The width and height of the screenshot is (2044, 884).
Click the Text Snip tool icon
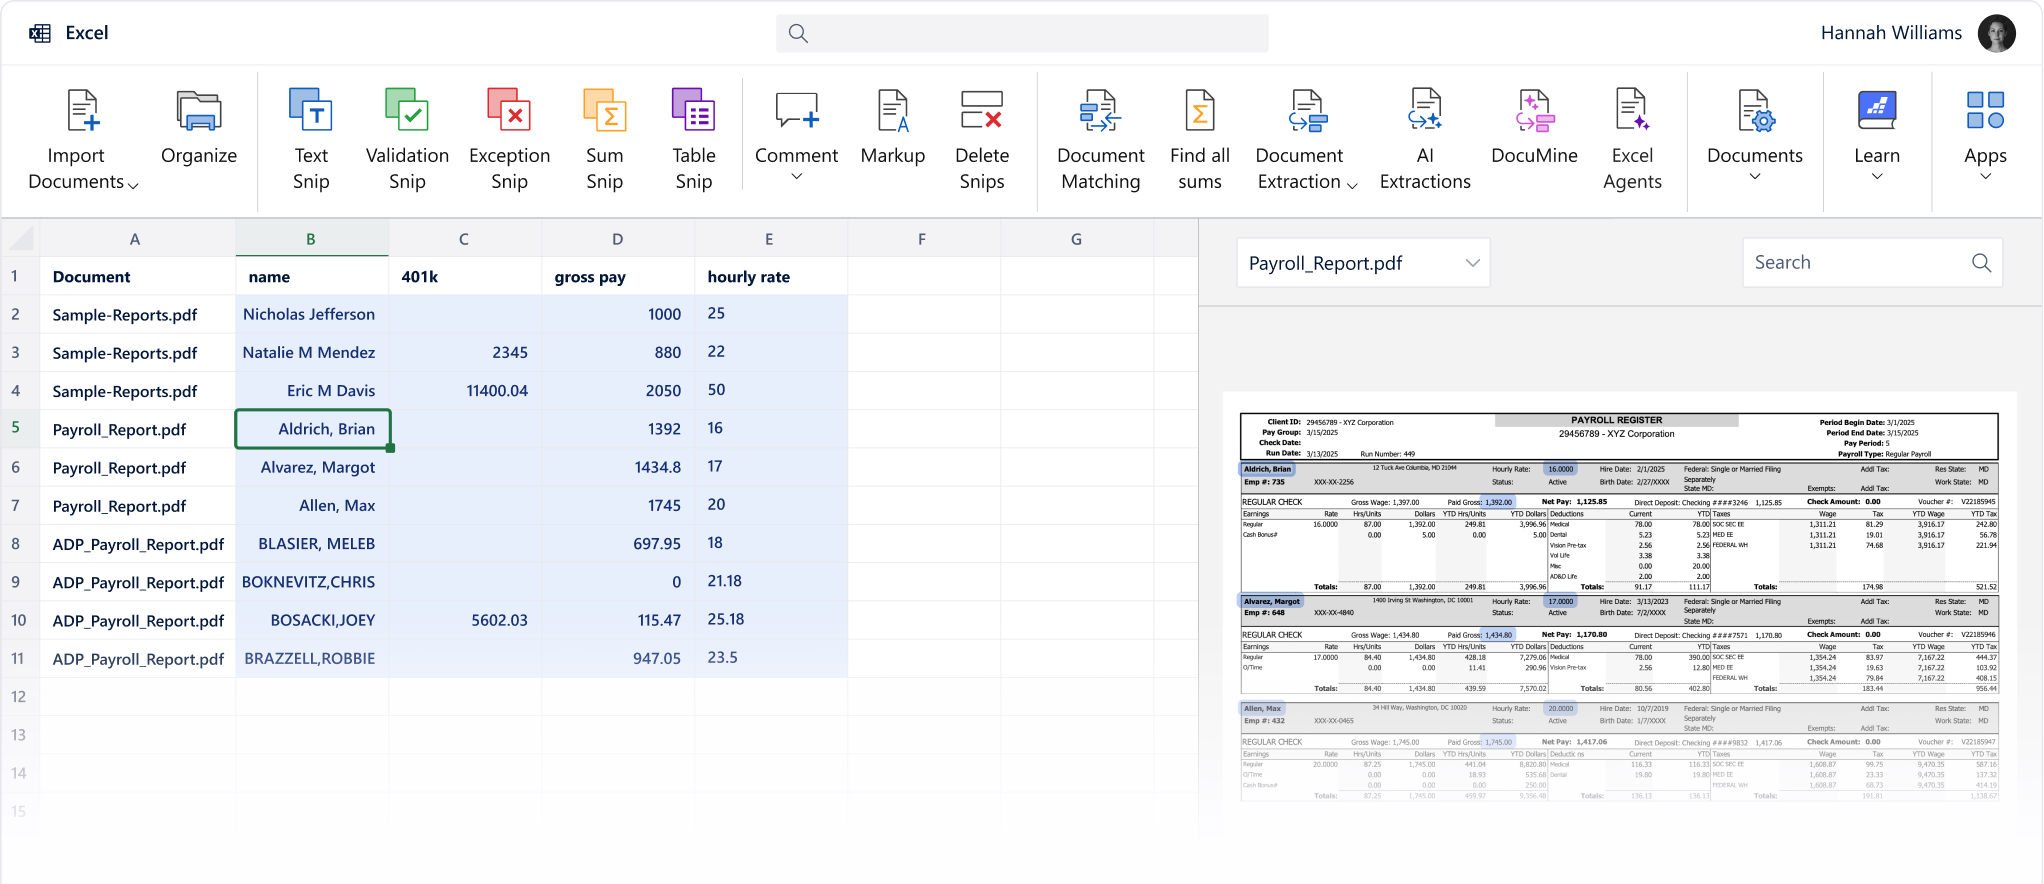310,110
